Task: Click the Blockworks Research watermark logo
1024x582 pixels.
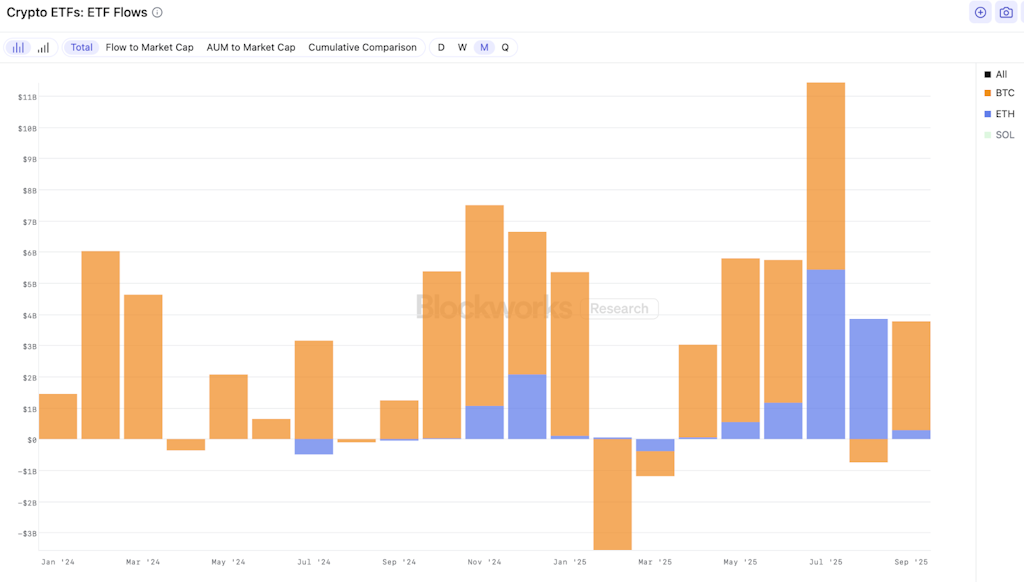Action: [x=537, y=308]
